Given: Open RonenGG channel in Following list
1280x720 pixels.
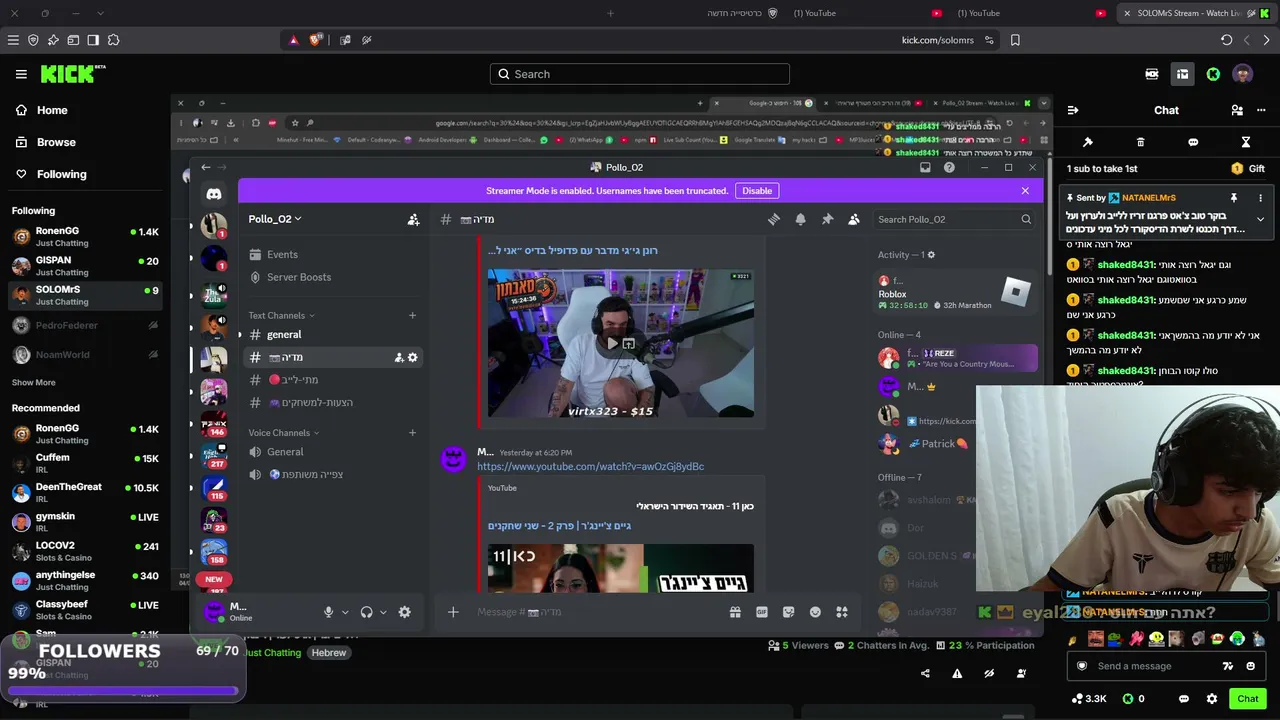Looking at the screenshot, I should point(85,236).
